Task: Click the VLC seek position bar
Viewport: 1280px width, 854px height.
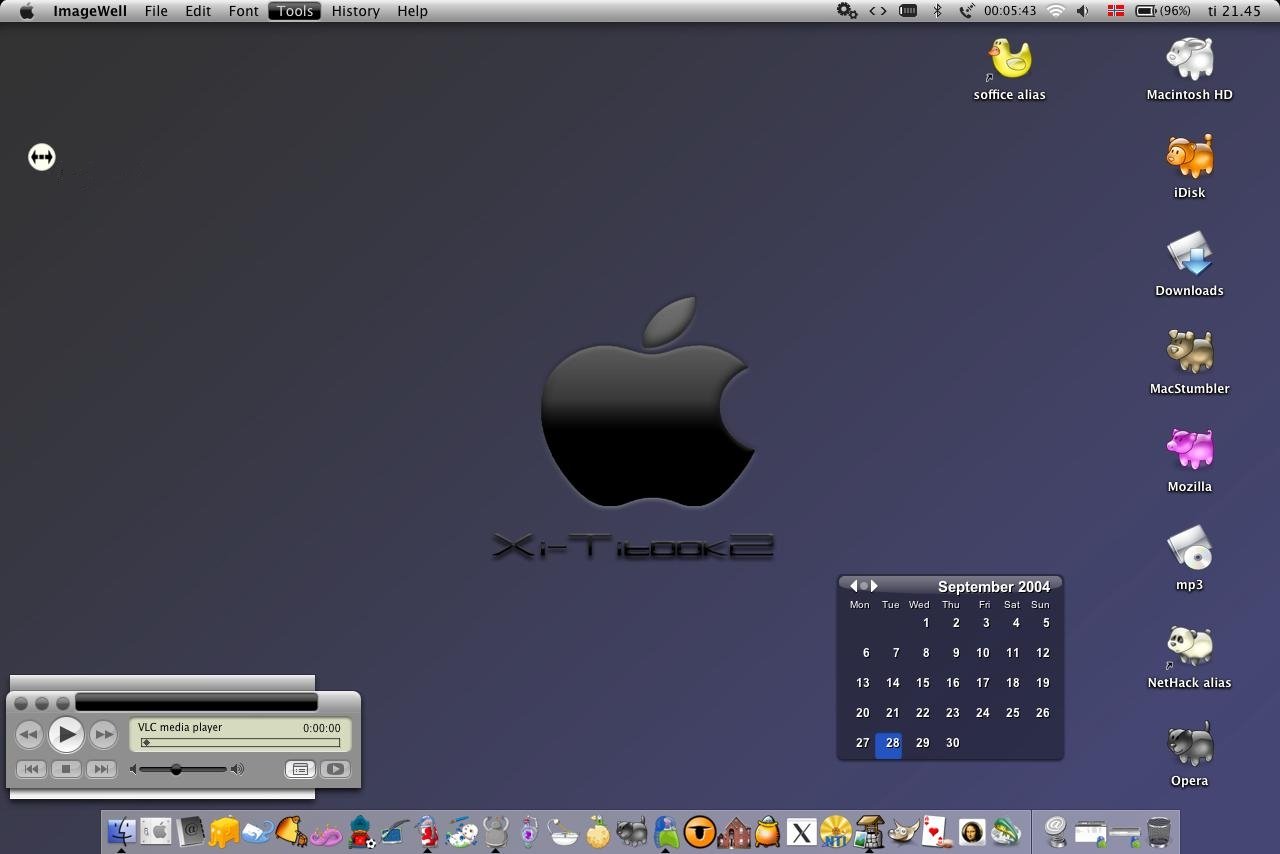Action: pos(240,742)
